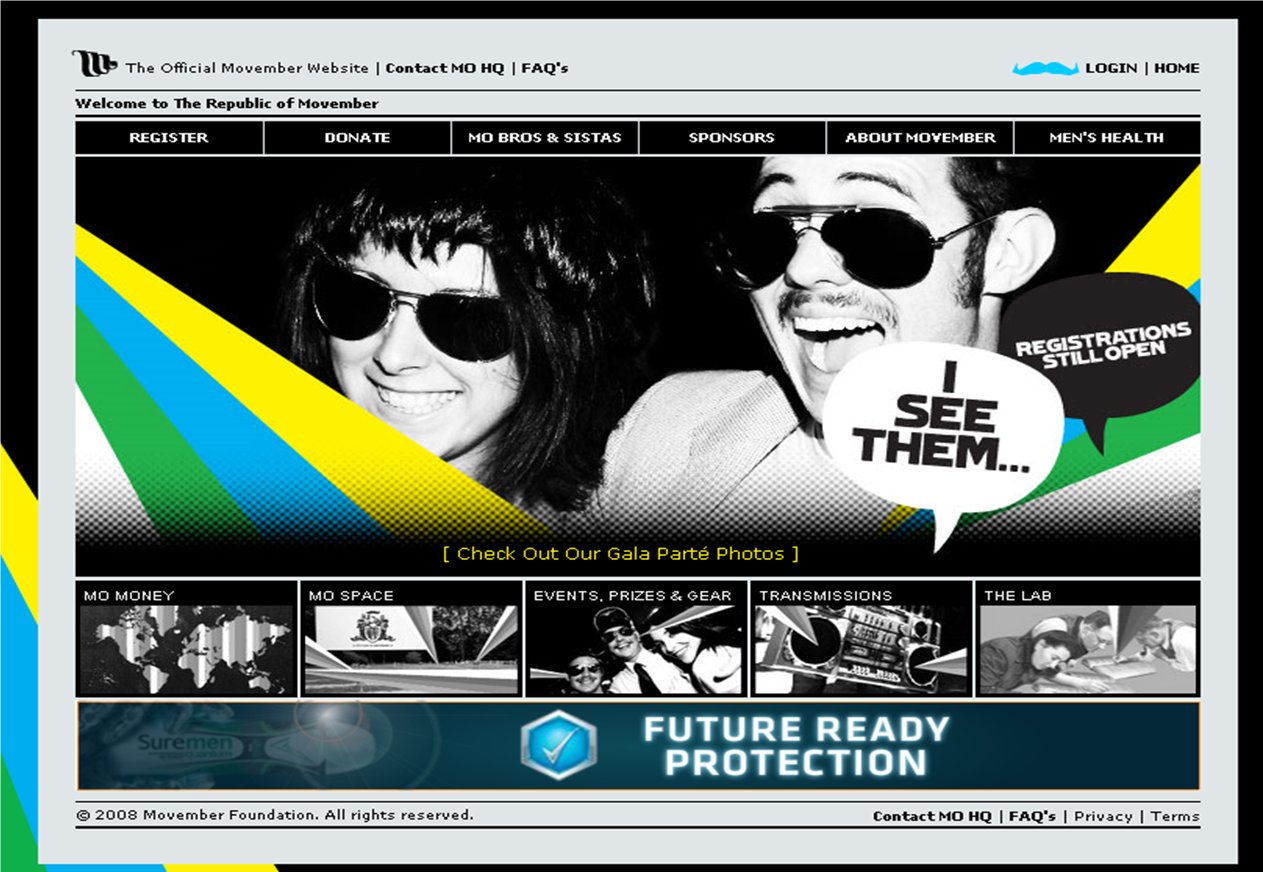The height and width of the screenshot is (872, 1263).
Task: Click the REGISTRATIONS STILL OPEN speech bubble
Action: [1103, 346]
